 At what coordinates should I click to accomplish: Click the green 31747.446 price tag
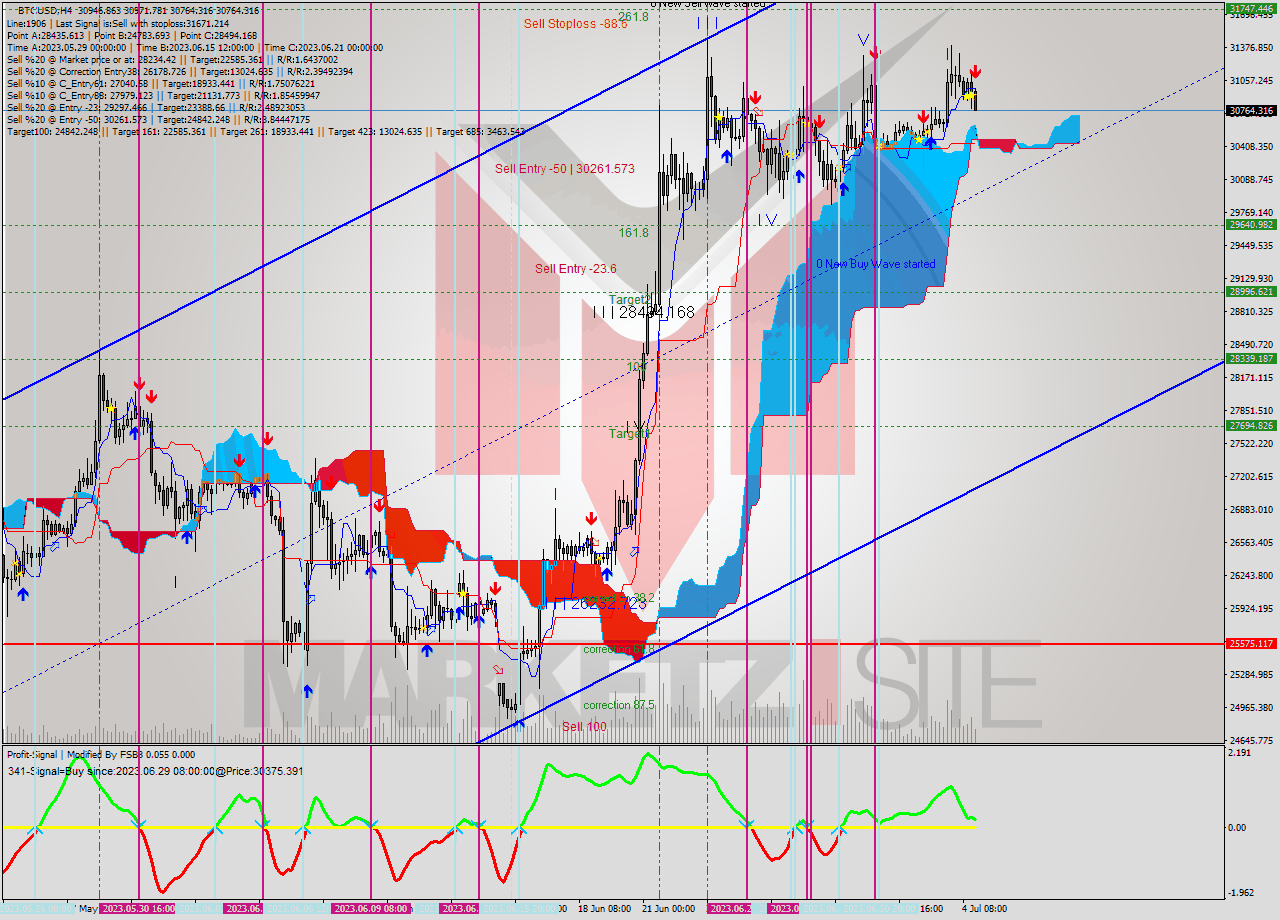pos(1250,8)
